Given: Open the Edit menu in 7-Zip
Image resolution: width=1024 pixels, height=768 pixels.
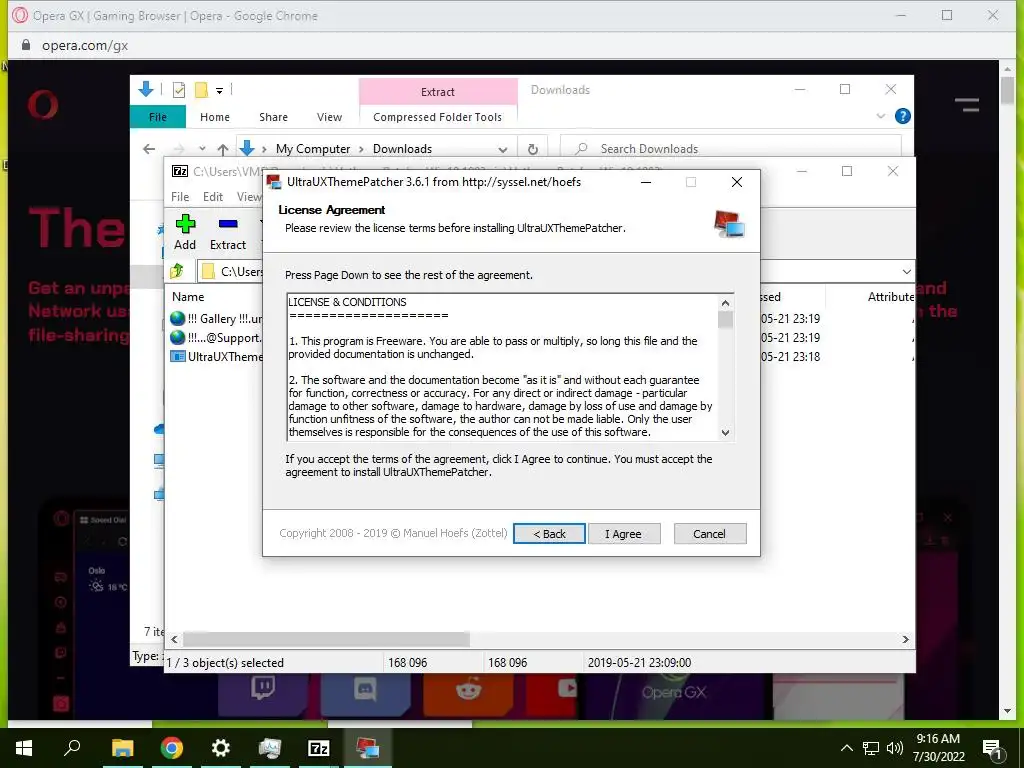Looking at the screenshot, I should coord(213,197).
